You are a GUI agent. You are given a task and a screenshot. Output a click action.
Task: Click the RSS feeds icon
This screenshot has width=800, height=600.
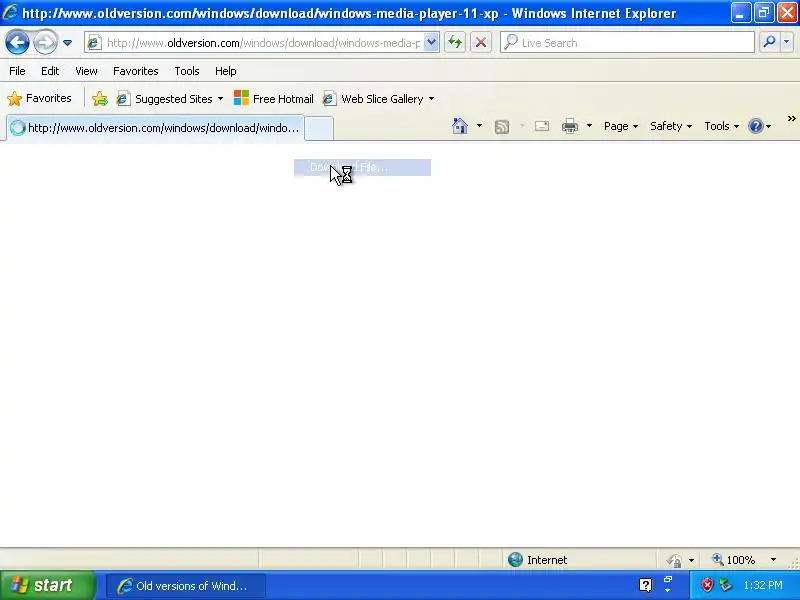point(502,126)
